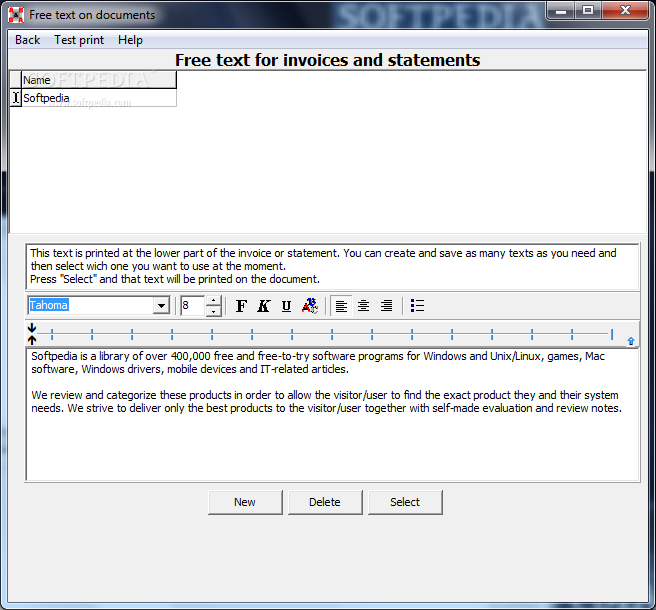The width and height of the screenshot is (656, 610).
Task: Toggle bullet list formatting
Action: [417, 306]
